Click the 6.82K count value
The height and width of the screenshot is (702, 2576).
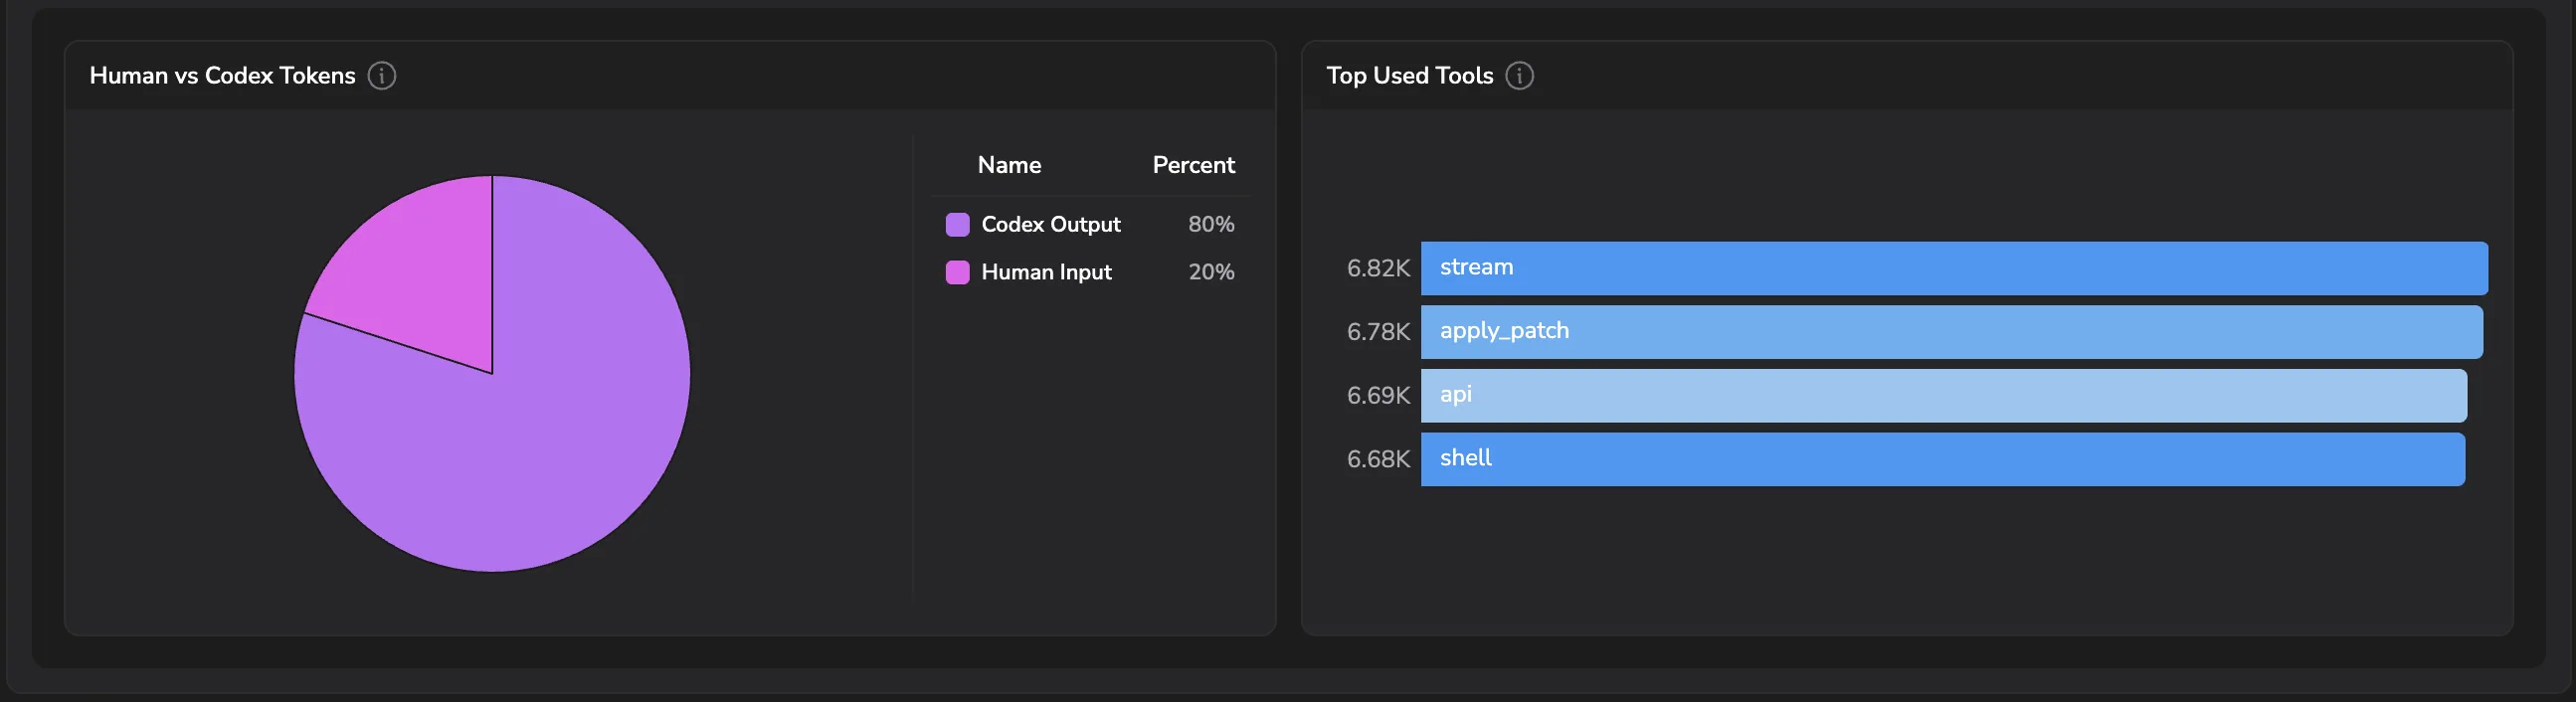1377,268
